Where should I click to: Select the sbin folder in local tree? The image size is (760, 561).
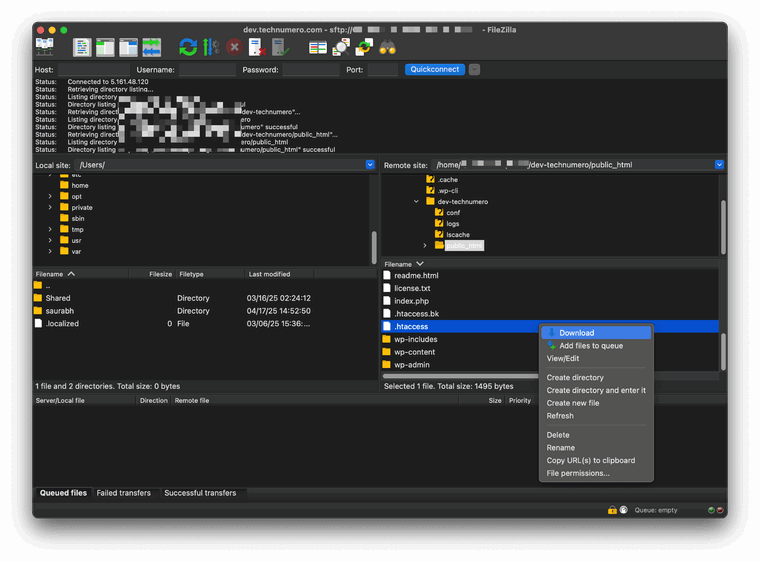(x=72, y=218)
